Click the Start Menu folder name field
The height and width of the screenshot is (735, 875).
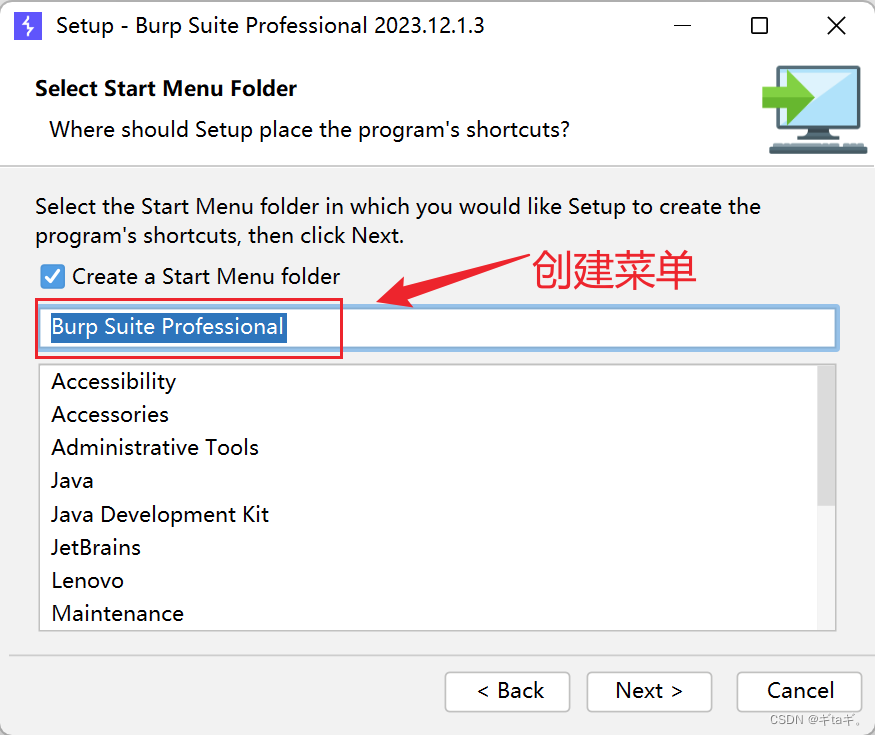point(439,328)
